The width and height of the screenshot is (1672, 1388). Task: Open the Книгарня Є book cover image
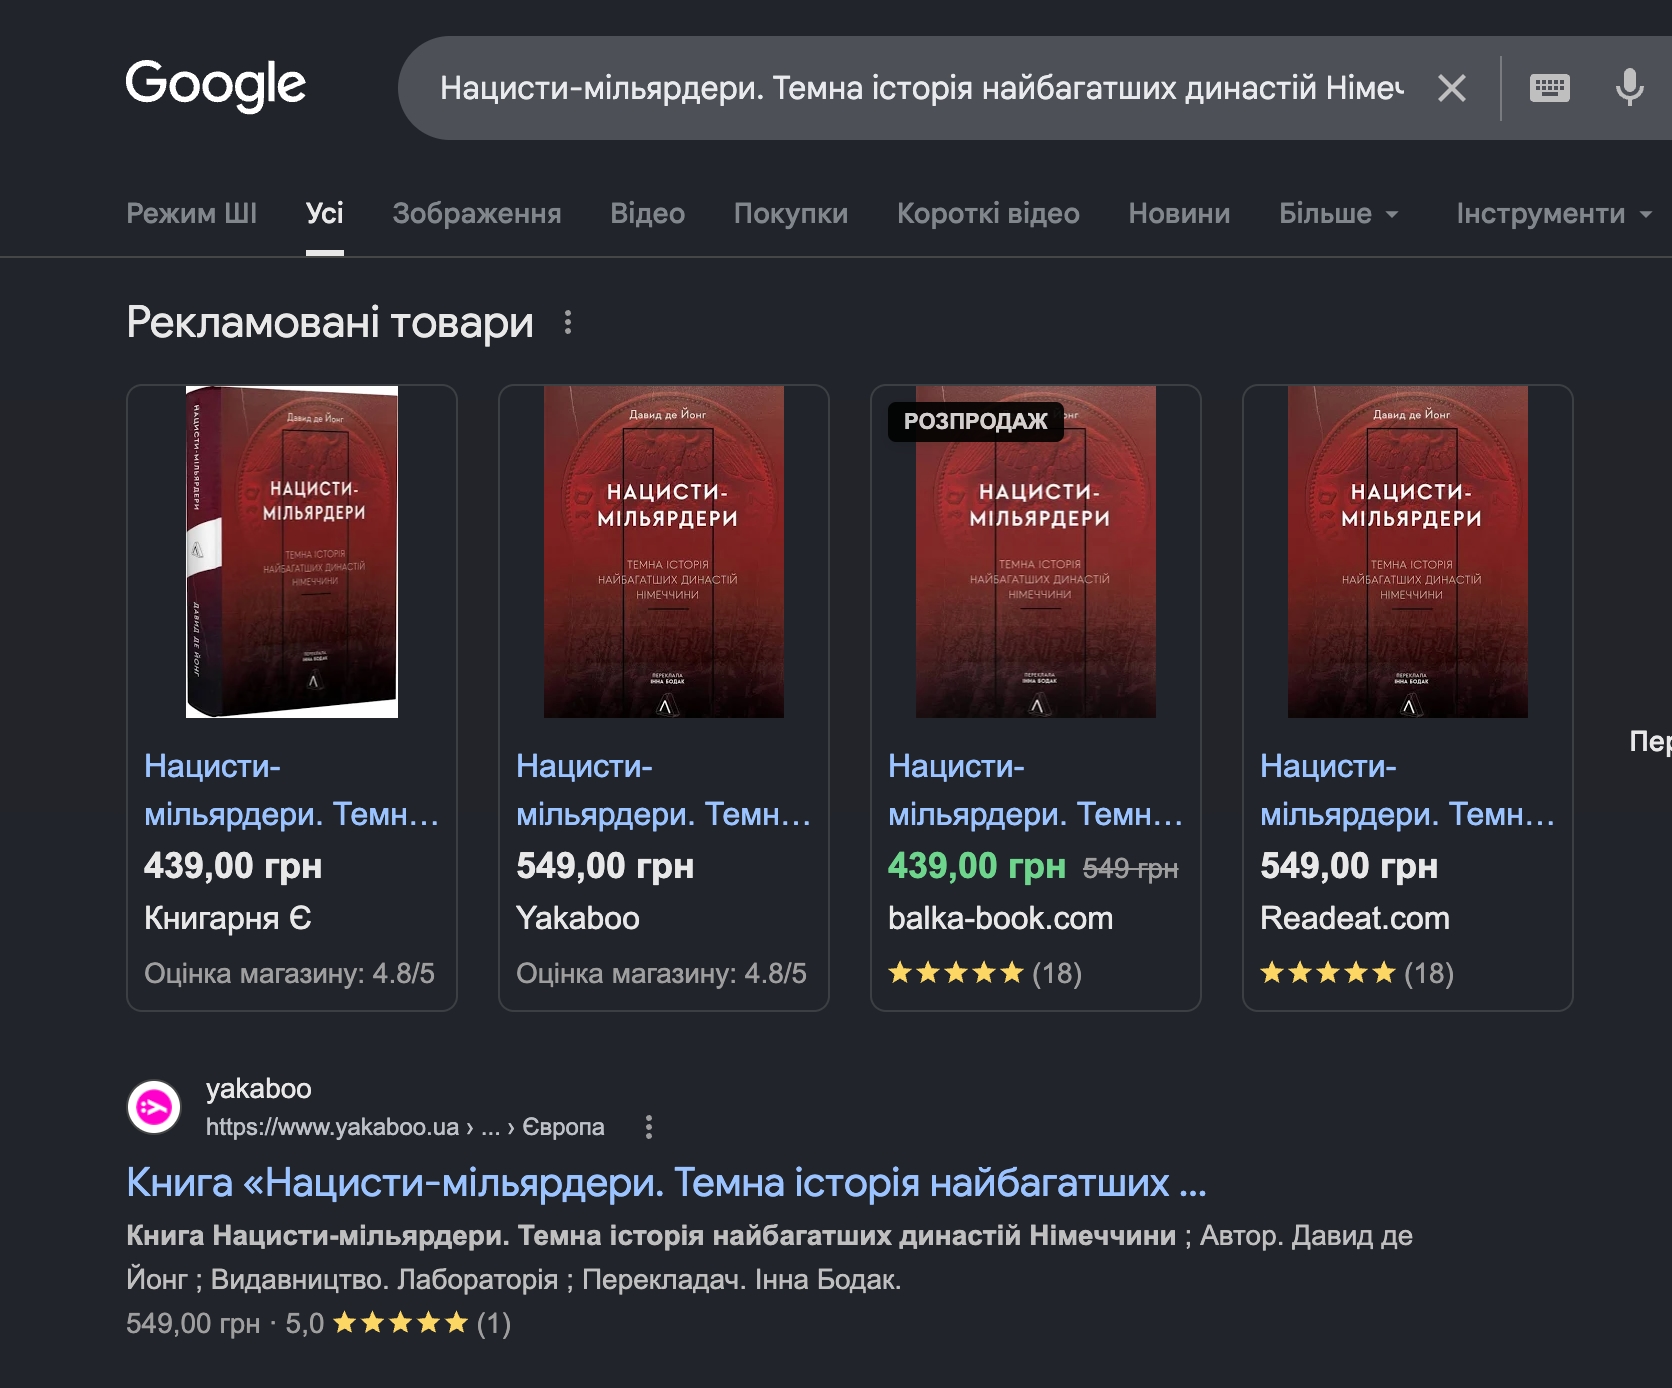point(292,552)
